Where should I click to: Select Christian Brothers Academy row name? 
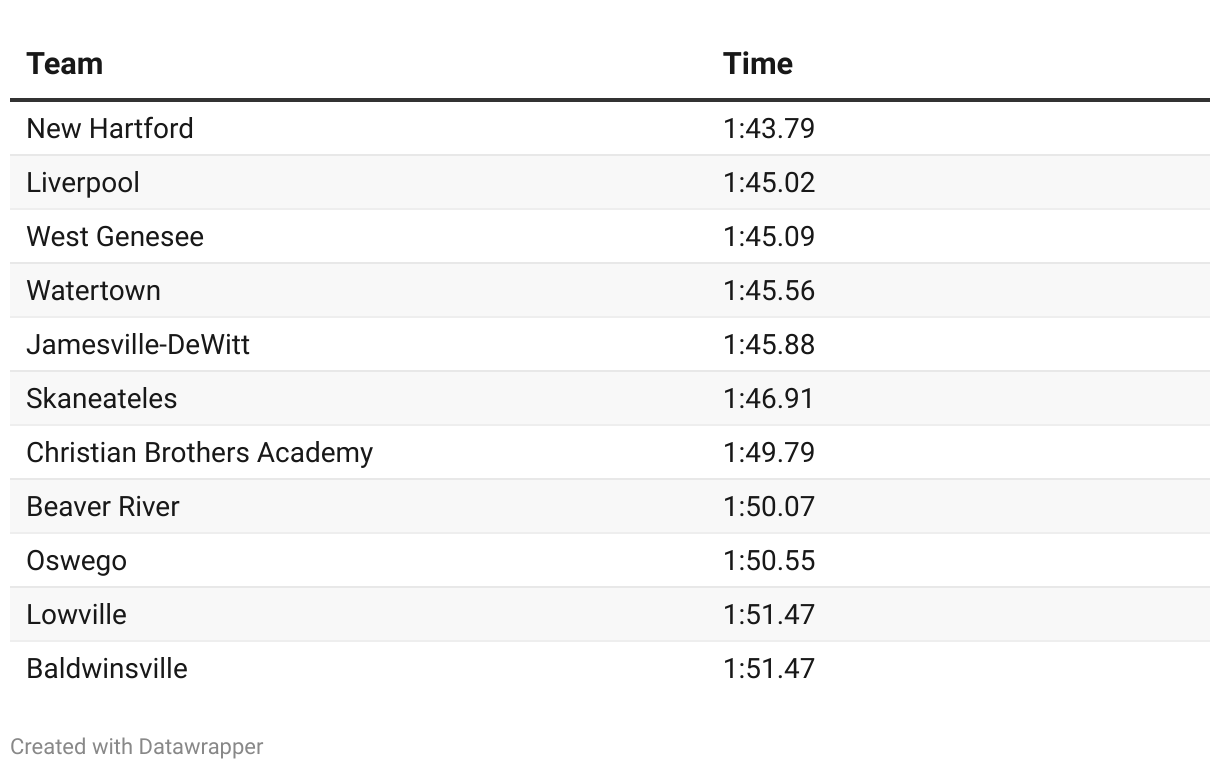(x=199, y=453)
